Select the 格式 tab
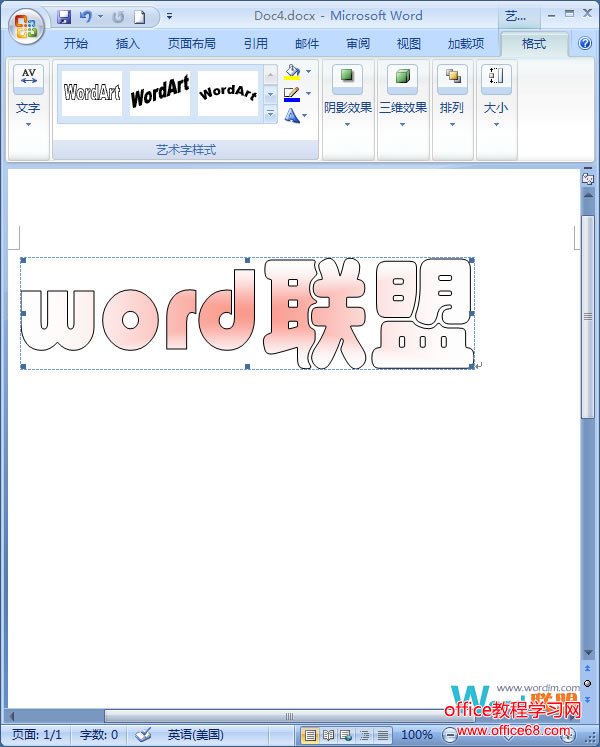The width and height of the screenshot is (600, 747). point(534,44)
